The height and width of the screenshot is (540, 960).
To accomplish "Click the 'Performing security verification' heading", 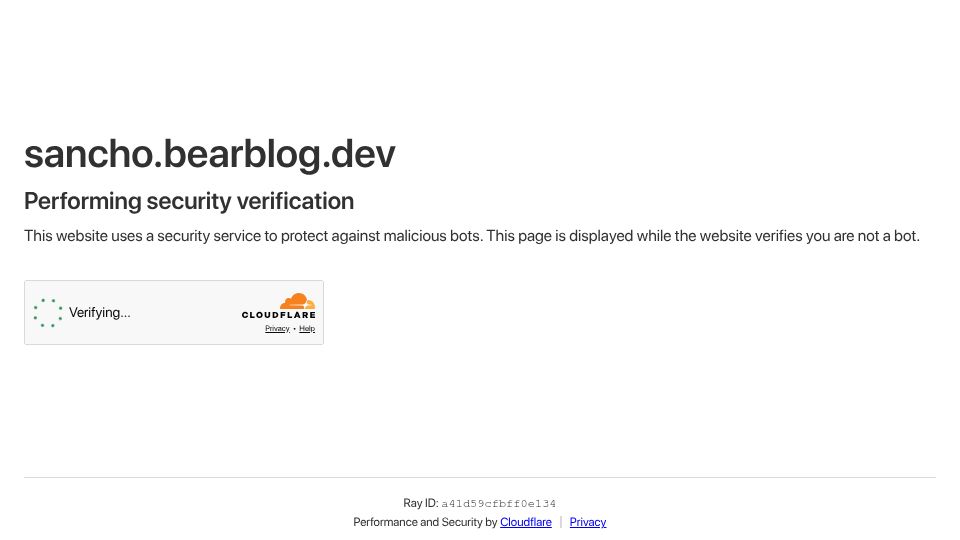I will (x=189, y=201).
